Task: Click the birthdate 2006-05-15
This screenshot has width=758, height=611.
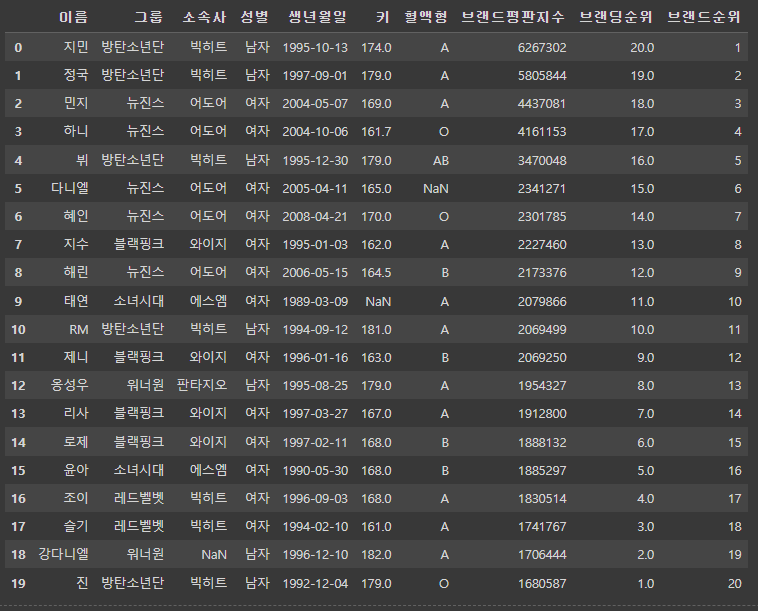Action: [x=315, y=273]
